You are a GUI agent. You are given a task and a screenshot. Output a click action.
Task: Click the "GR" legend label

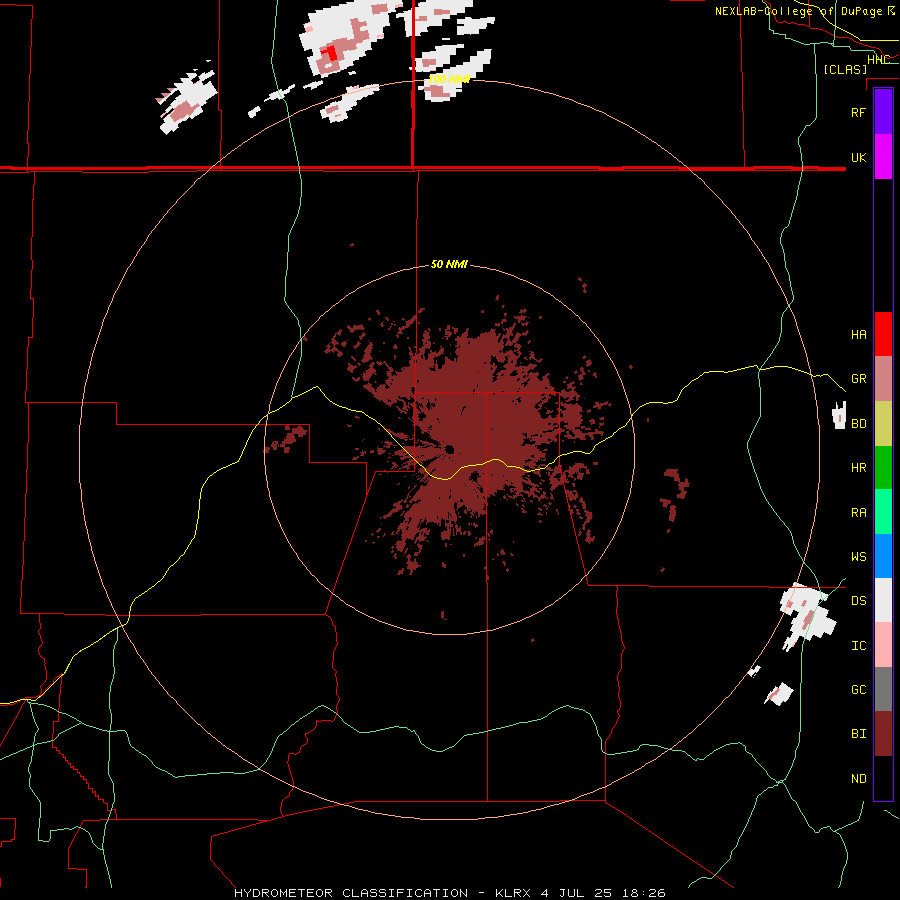(858, 379)
